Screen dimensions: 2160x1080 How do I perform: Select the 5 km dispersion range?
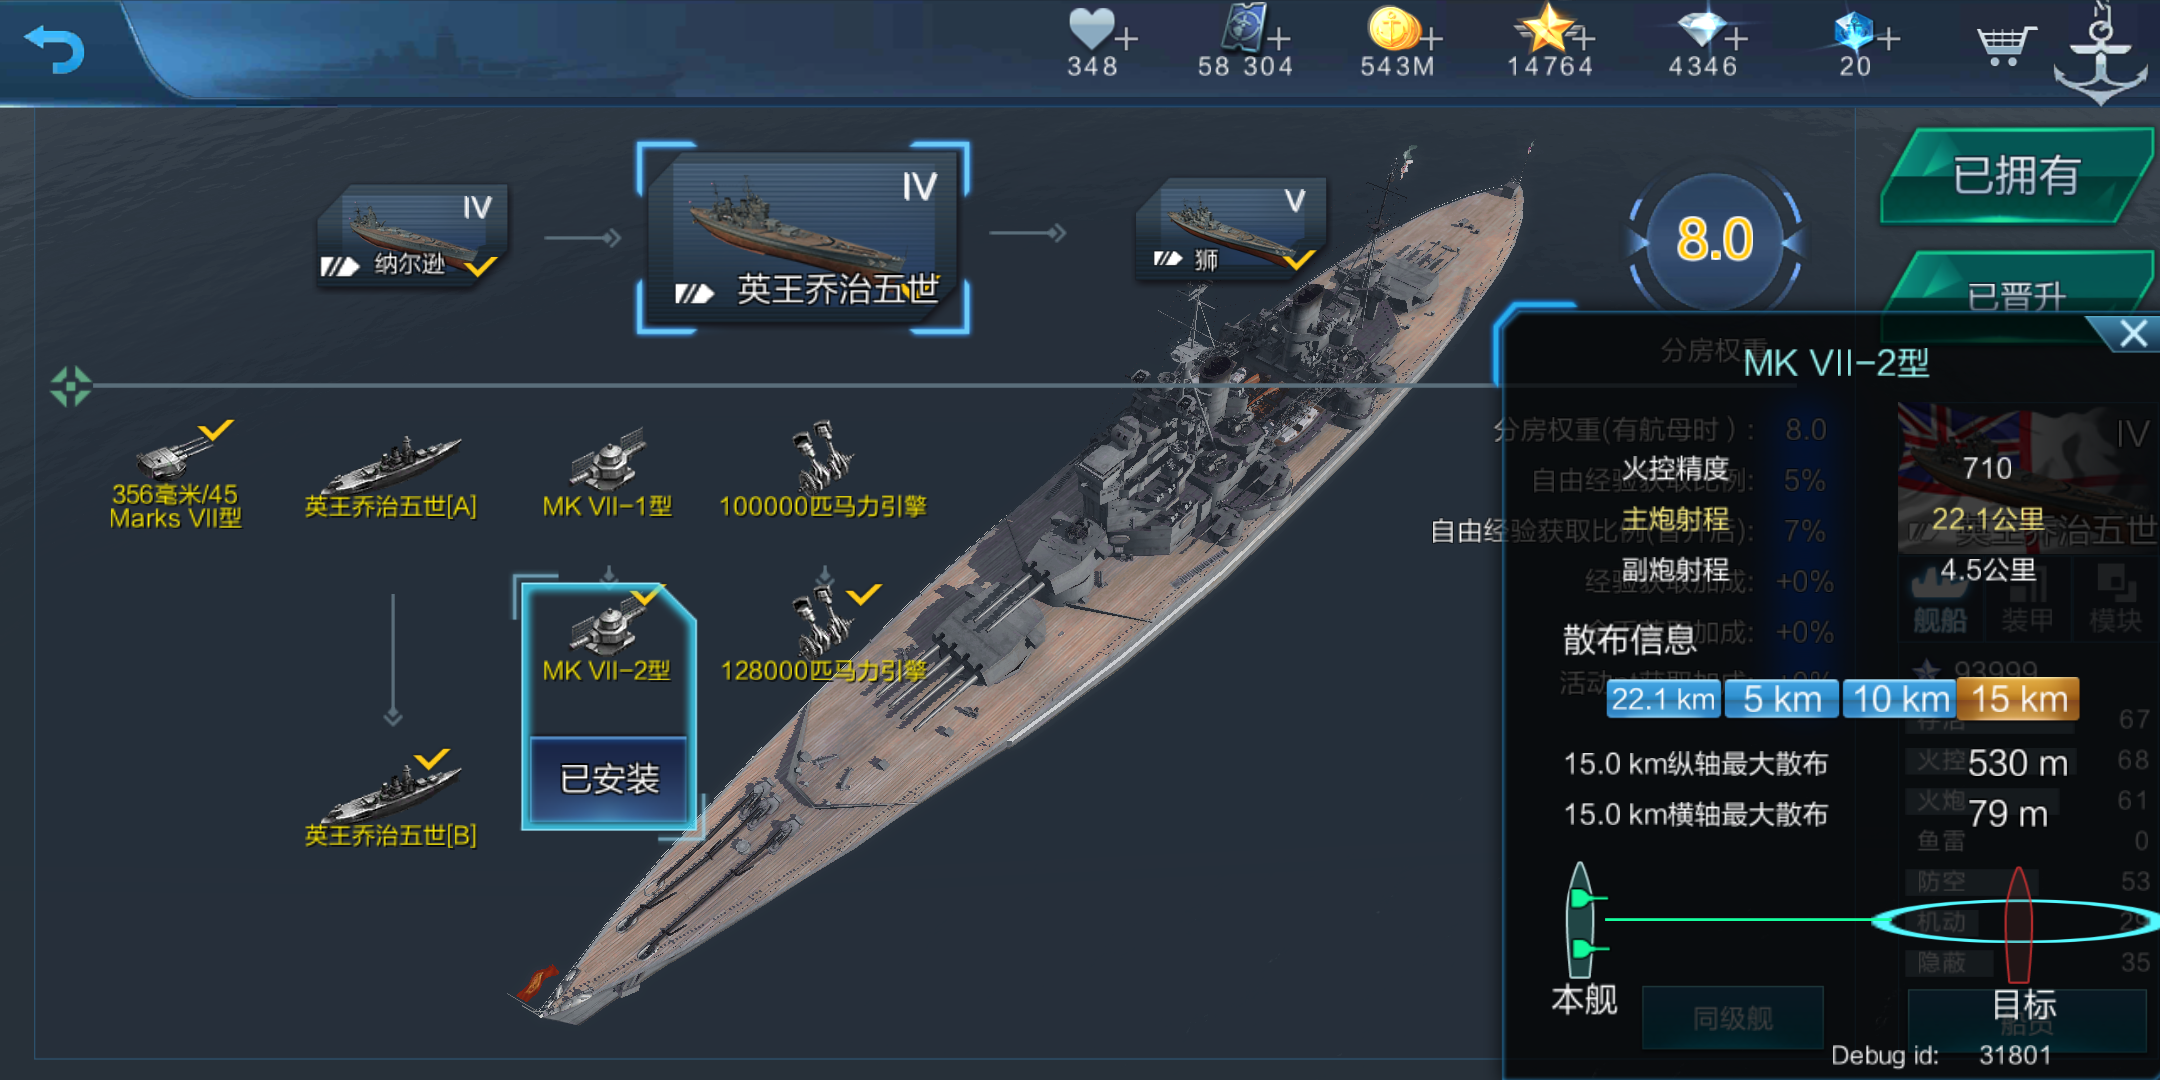(x=1783, y=699)
